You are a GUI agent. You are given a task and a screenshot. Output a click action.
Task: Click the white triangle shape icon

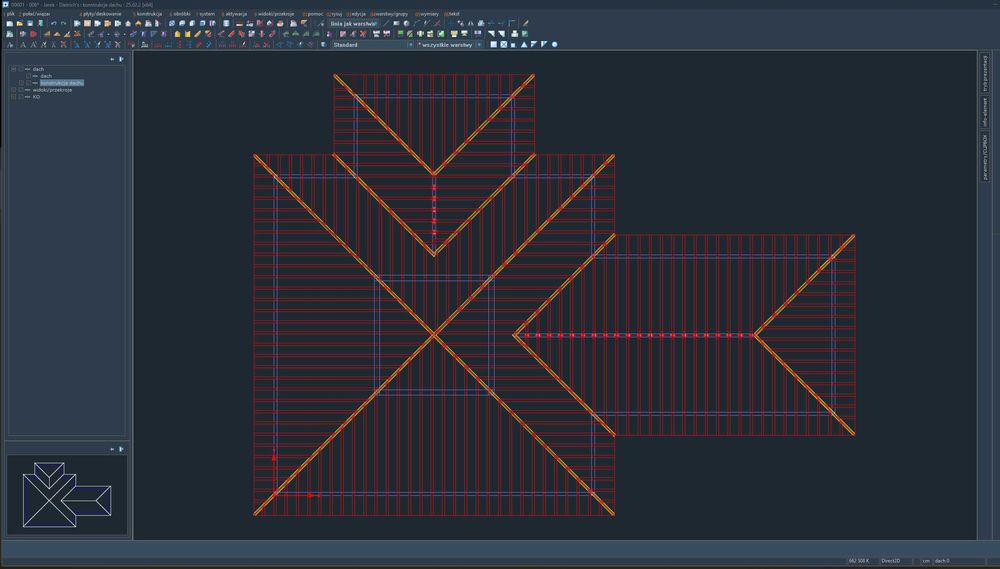[x=523, y=45]
